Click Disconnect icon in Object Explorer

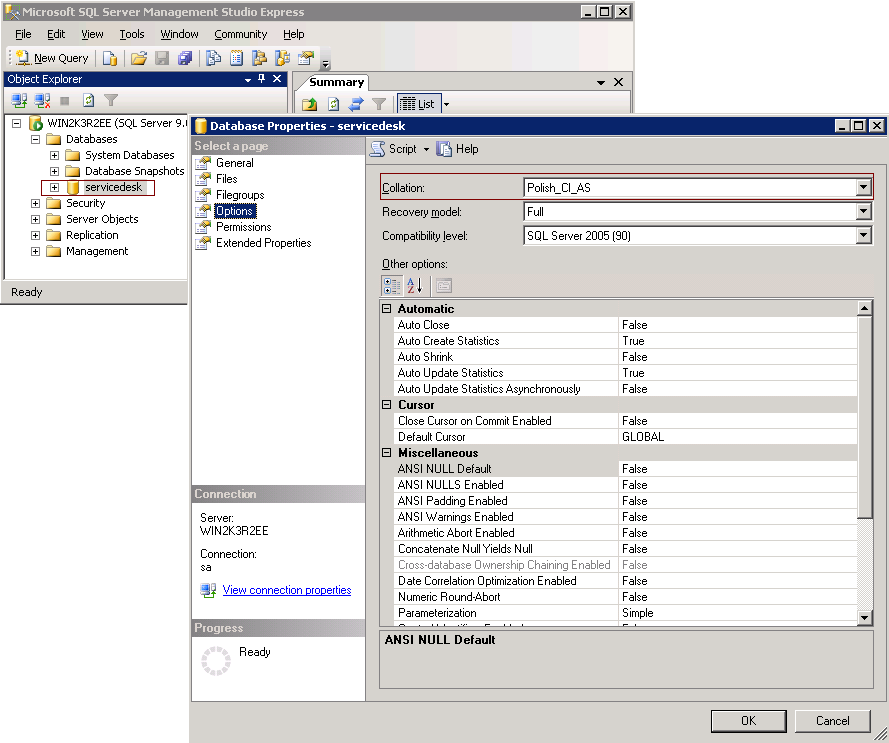[43, 101]
